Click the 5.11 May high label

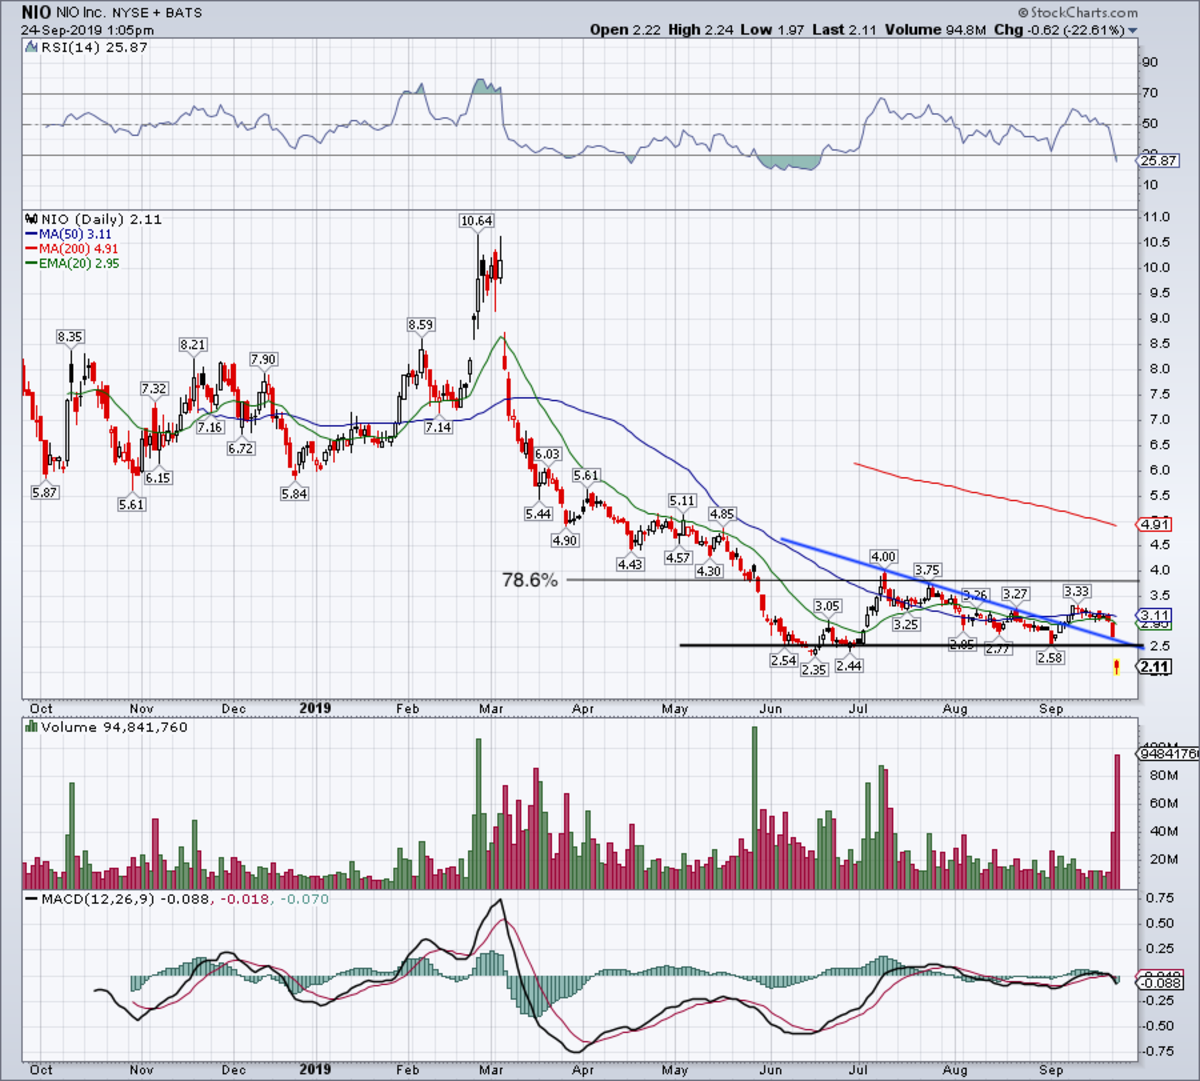pos(682,500)
